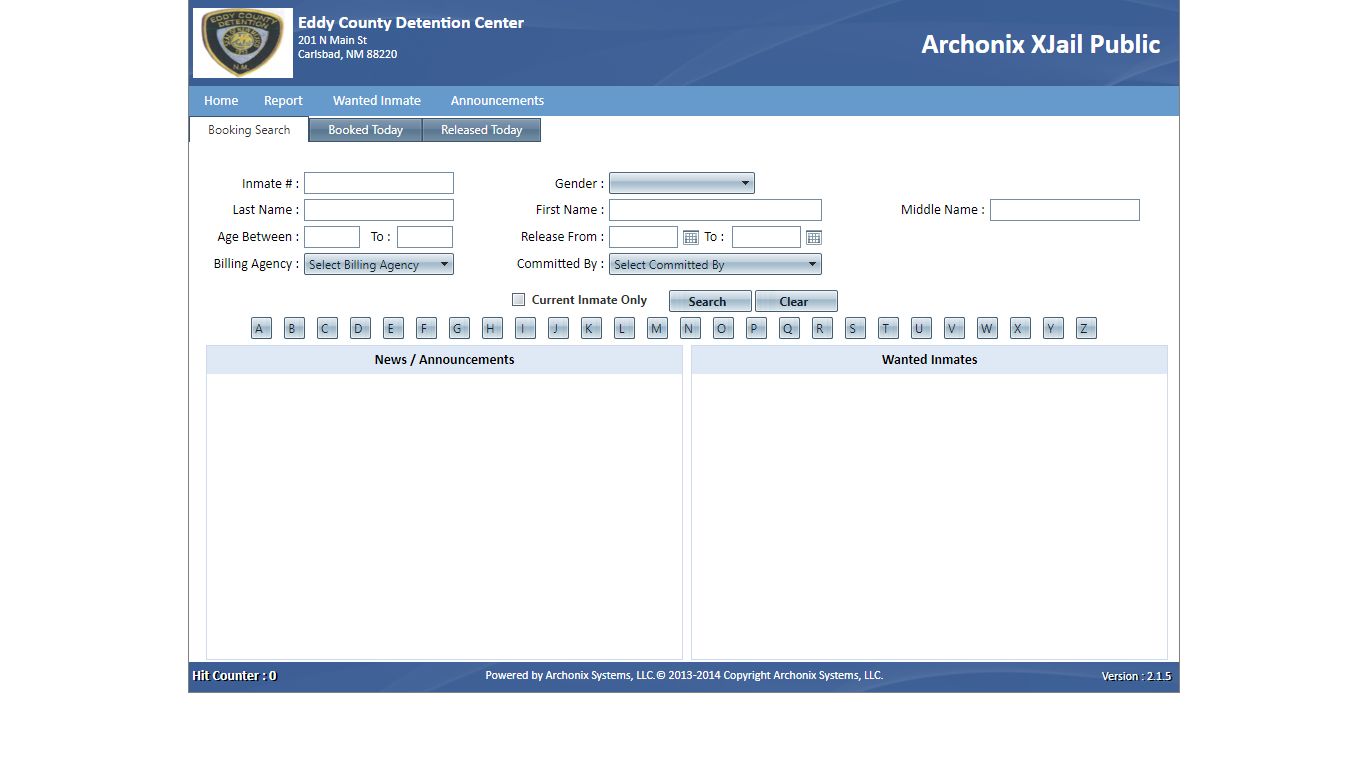Open the Release From calendar picker
The height and width of the screenshot is (768, 1366).
point(690,238)
